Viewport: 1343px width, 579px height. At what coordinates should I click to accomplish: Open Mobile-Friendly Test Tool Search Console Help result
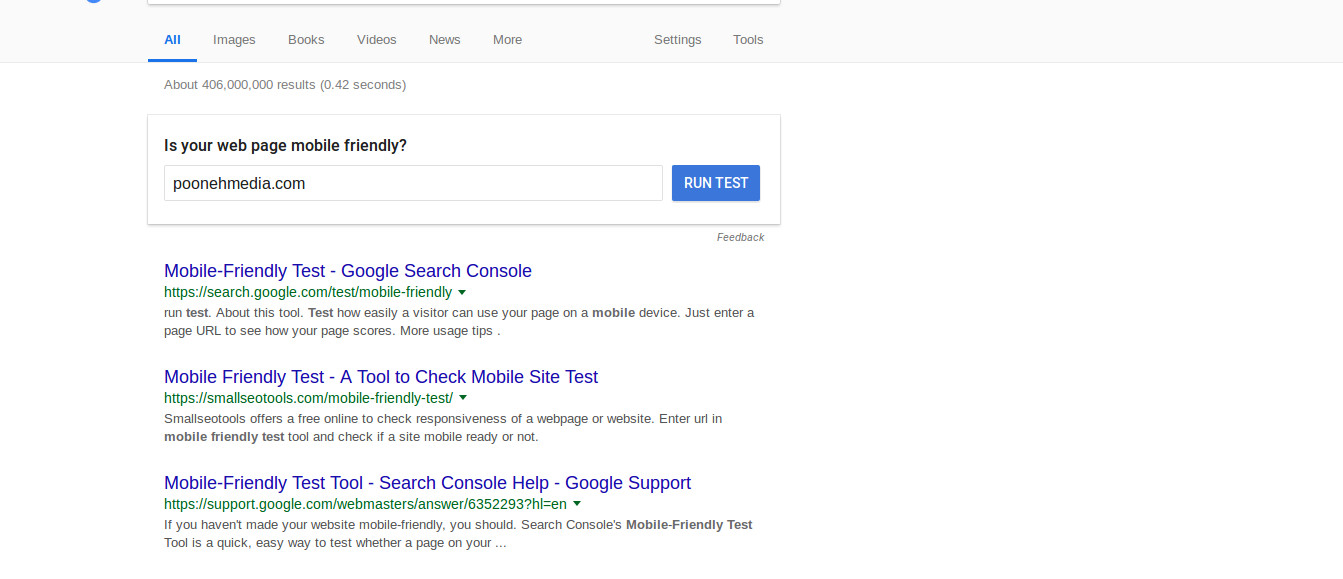pyautogui.click(x=427, y=483)
